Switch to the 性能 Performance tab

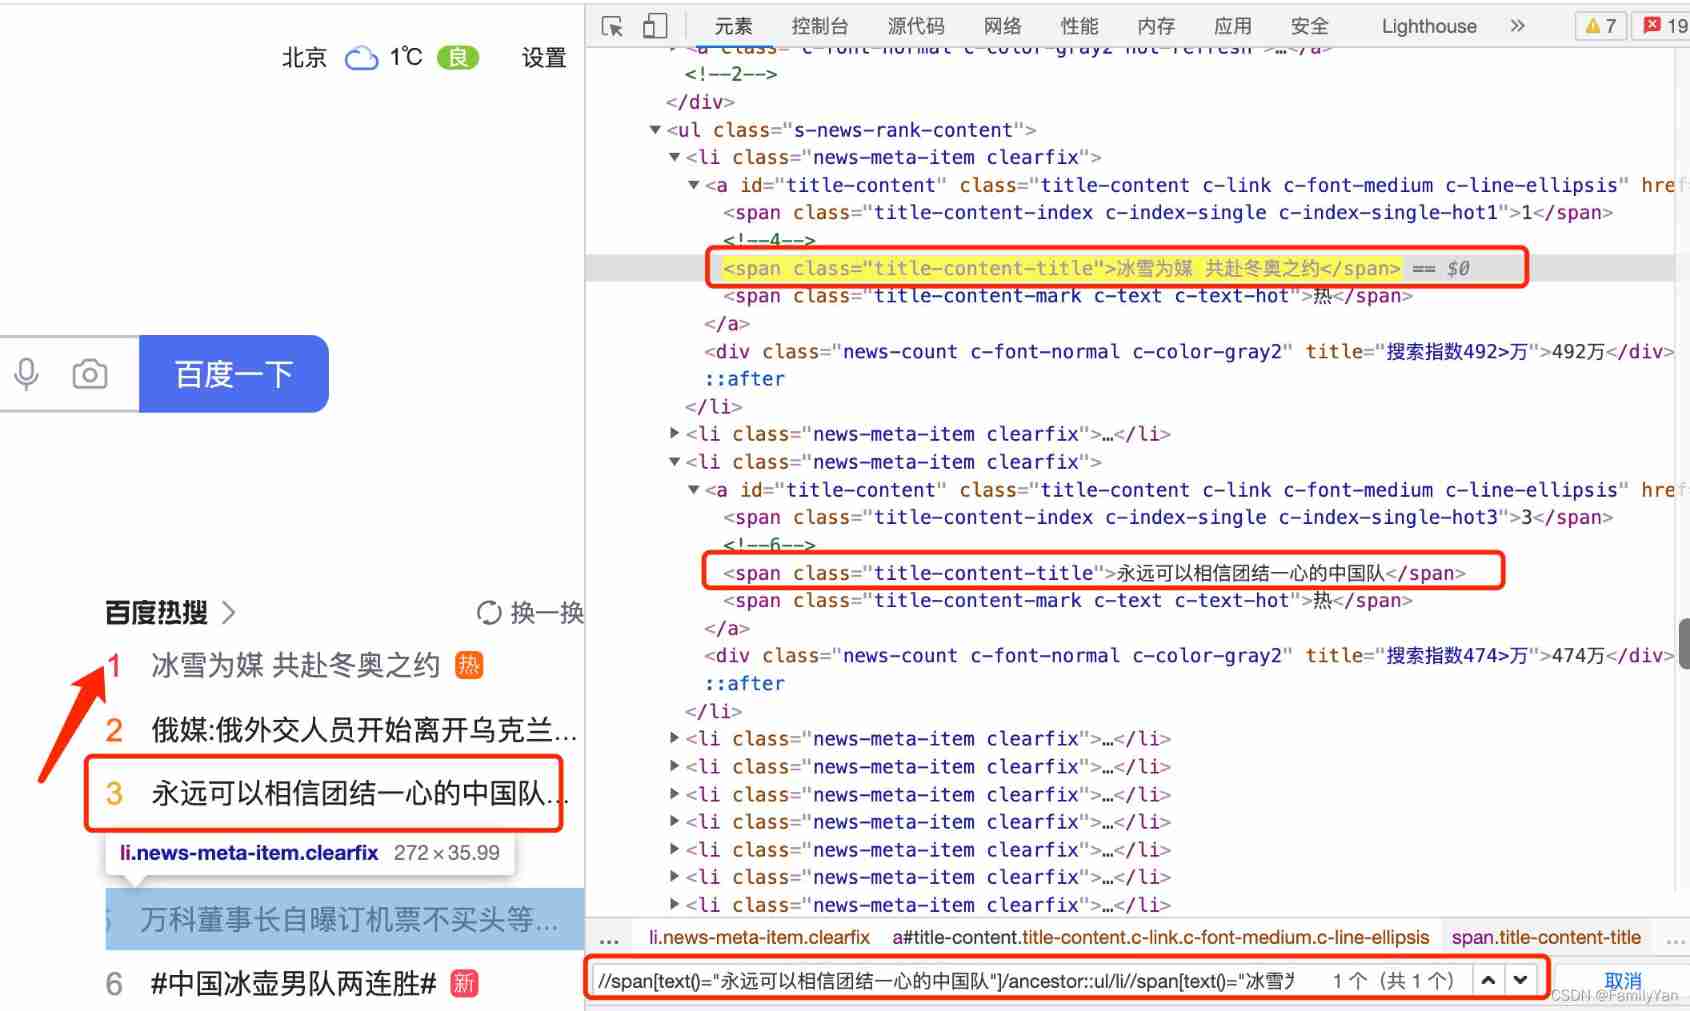pos(1079,26)
